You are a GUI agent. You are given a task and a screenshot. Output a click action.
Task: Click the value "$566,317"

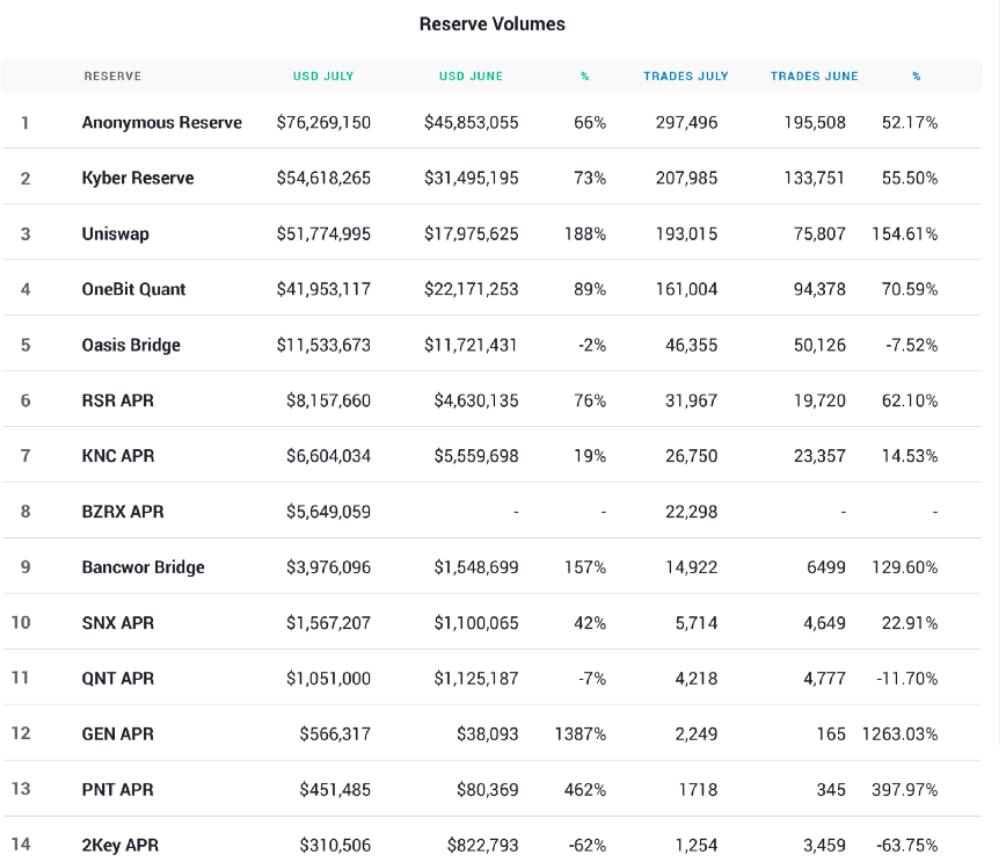pos(335,734)
